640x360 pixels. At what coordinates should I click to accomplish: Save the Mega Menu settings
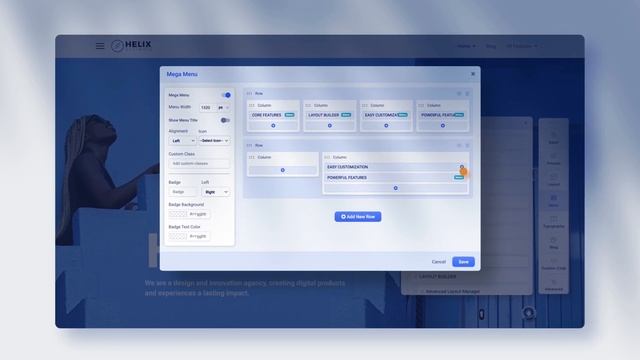pos(463,262)
